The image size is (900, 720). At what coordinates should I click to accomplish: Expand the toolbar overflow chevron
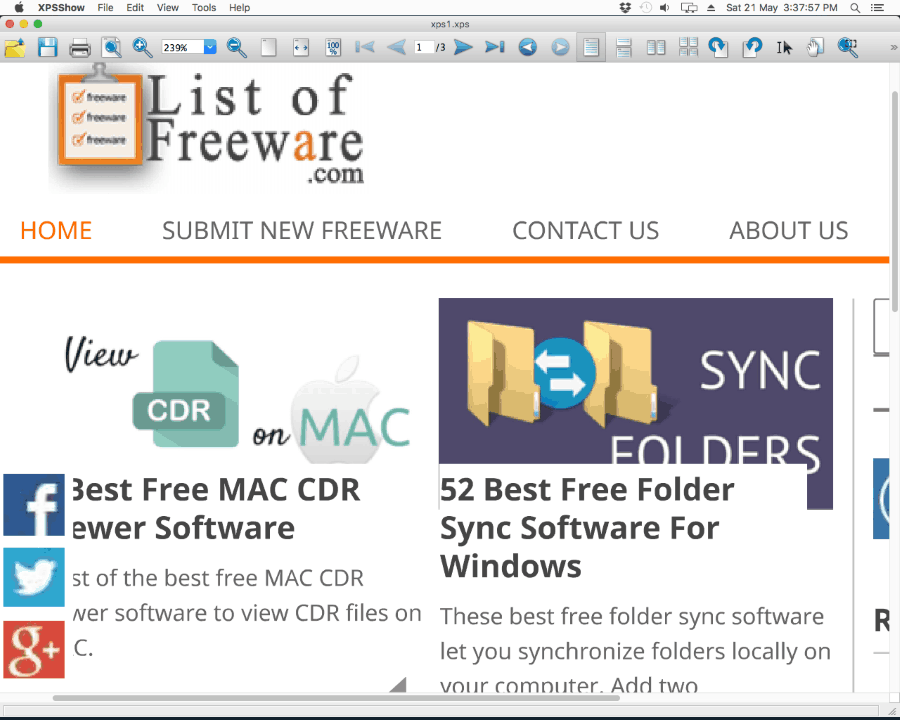[893, 47]
